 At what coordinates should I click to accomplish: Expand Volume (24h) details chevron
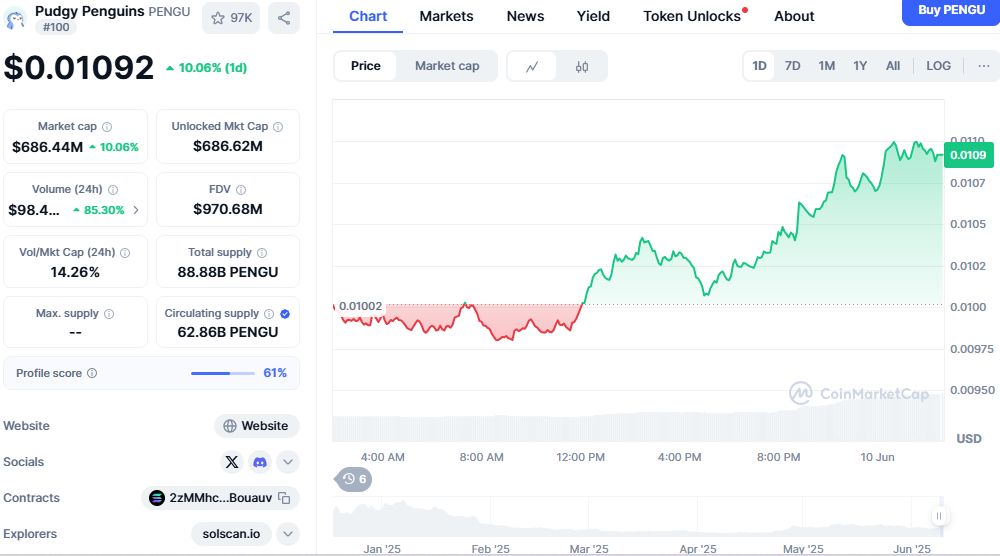pos(136,210)
